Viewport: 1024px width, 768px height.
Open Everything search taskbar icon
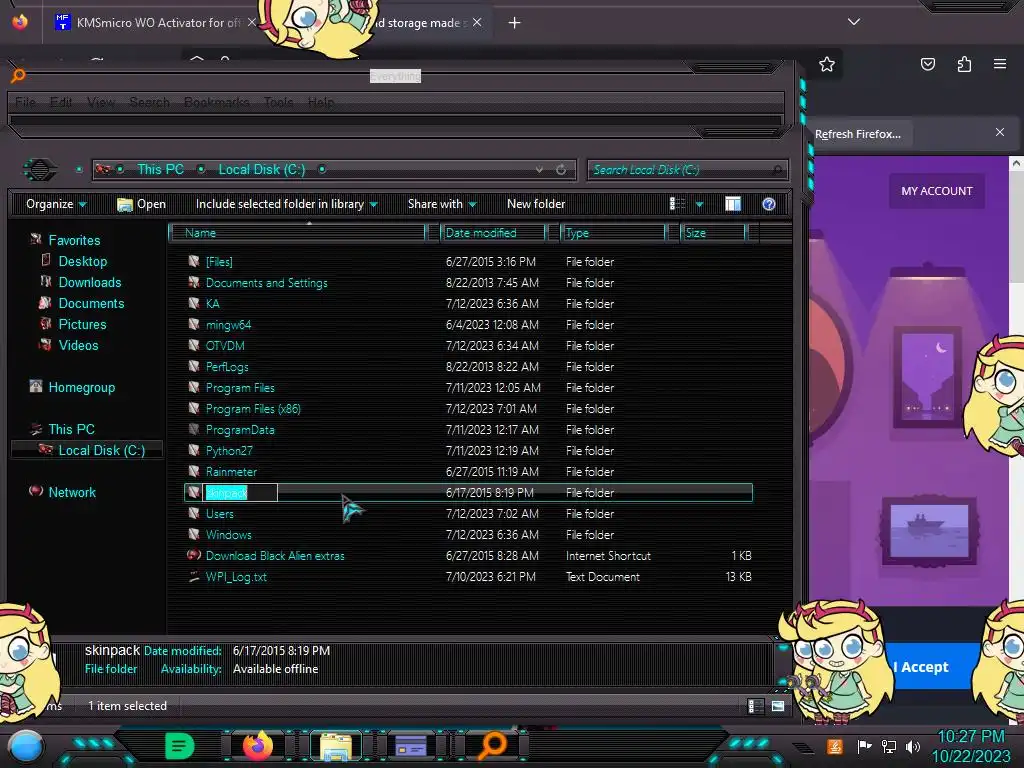(492, 746)
